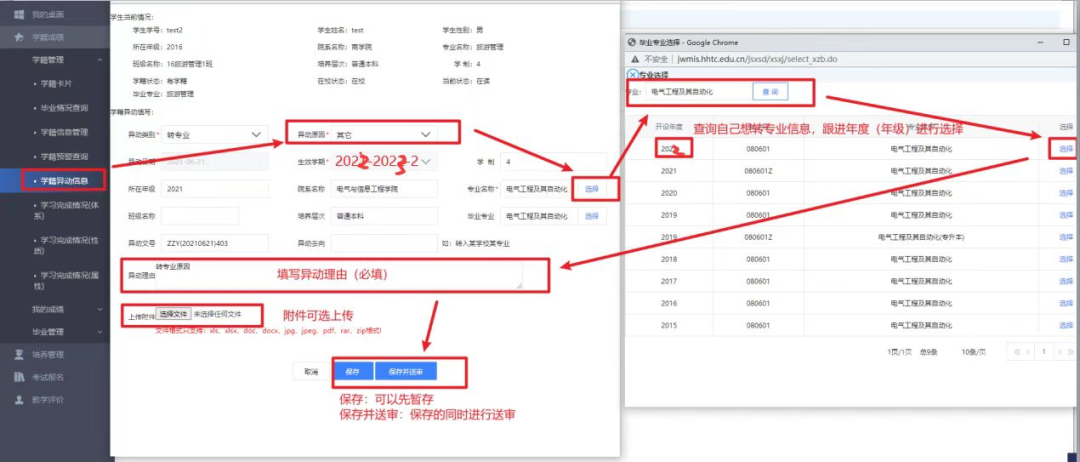This screenshot has height=462, width=1080.
Task: Open 学习完成情况(性质) in the sidebar
Action: (x=66, y=245)
